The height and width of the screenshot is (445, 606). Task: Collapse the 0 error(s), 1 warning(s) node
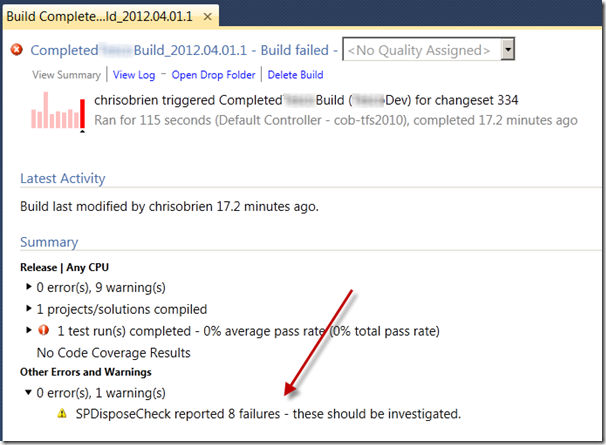[28, 392]
